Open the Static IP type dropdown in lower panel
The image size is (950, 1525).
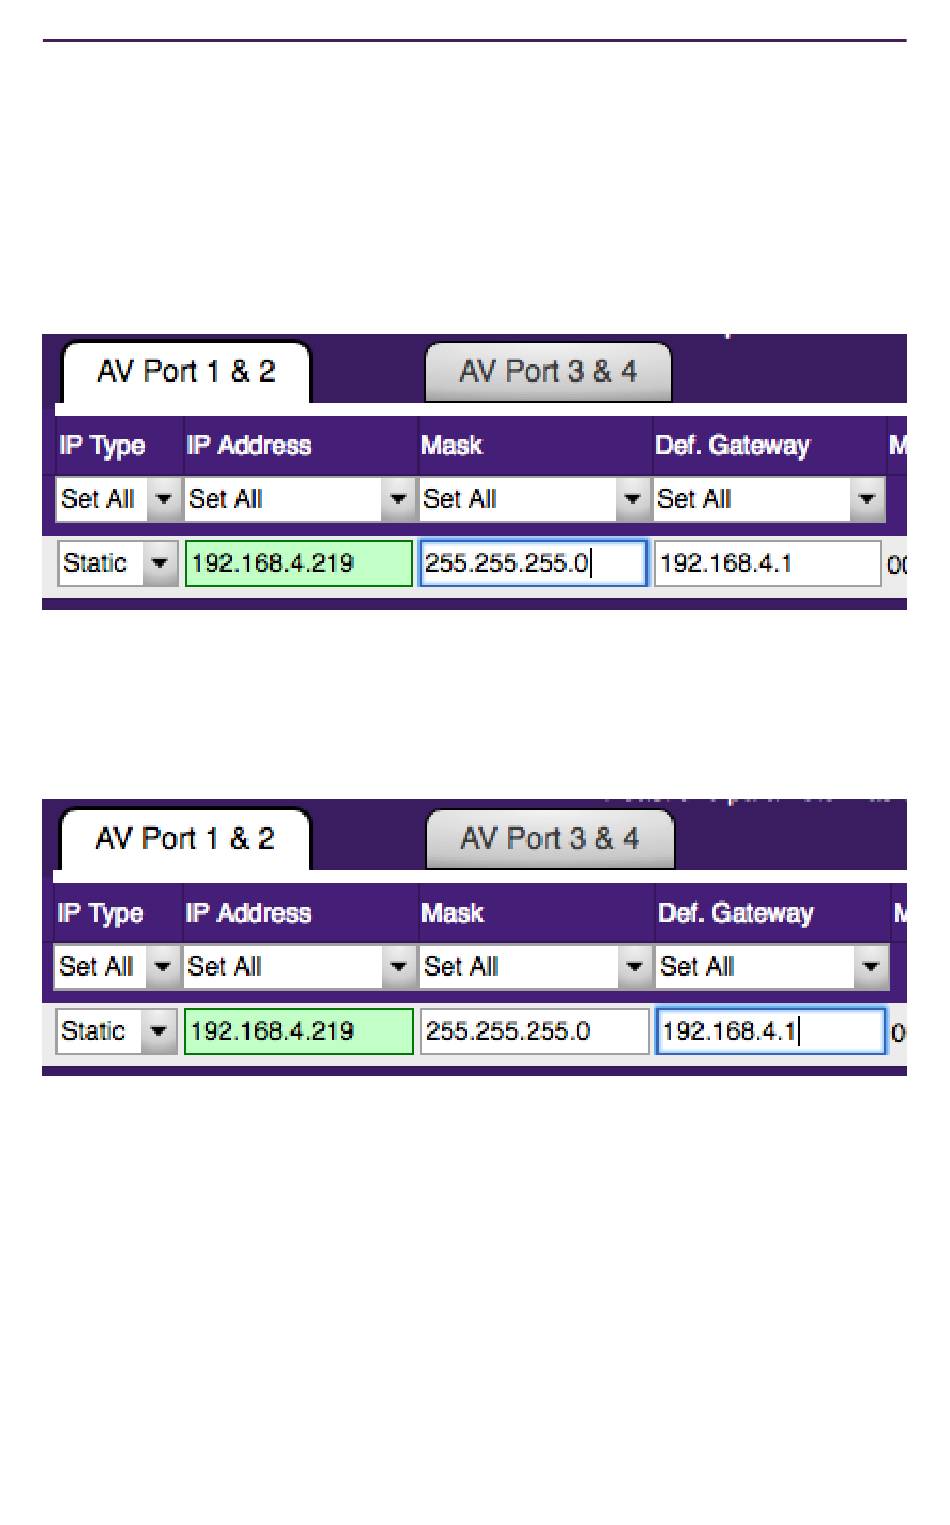click(x=116, y=1031)
